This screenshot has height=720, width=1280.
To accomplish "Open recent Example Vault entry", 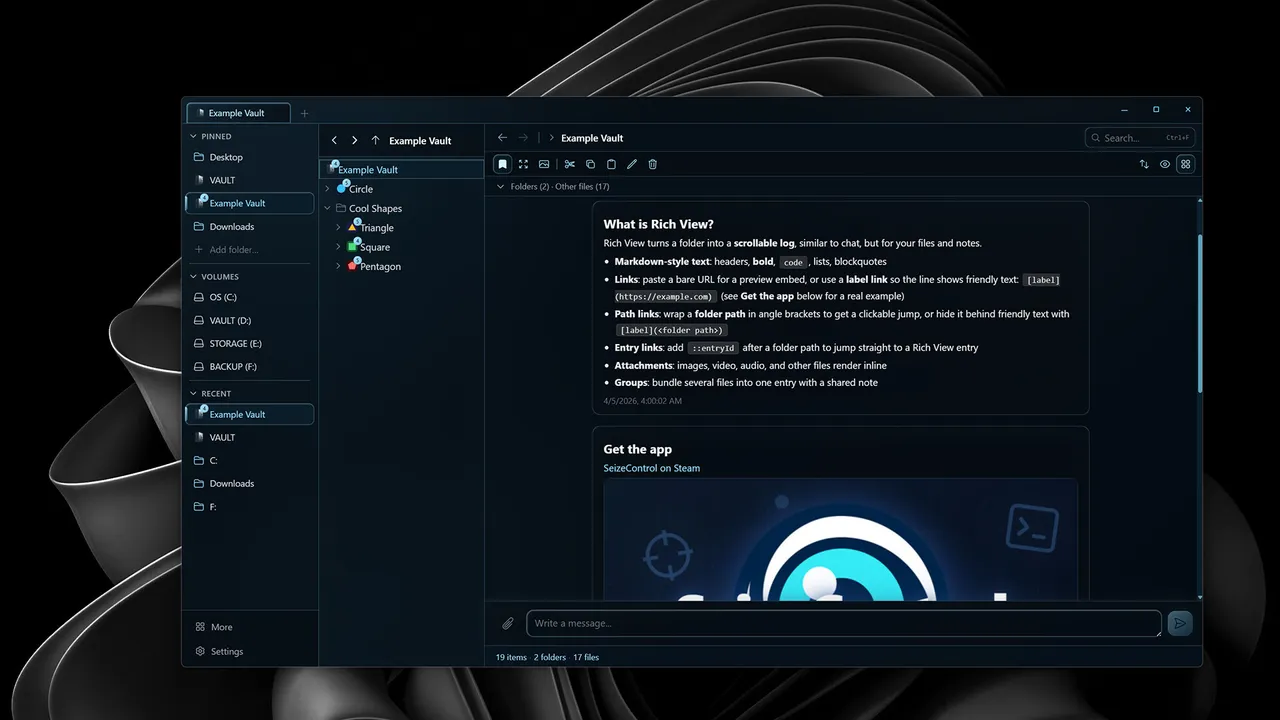I will pos(250,414).
